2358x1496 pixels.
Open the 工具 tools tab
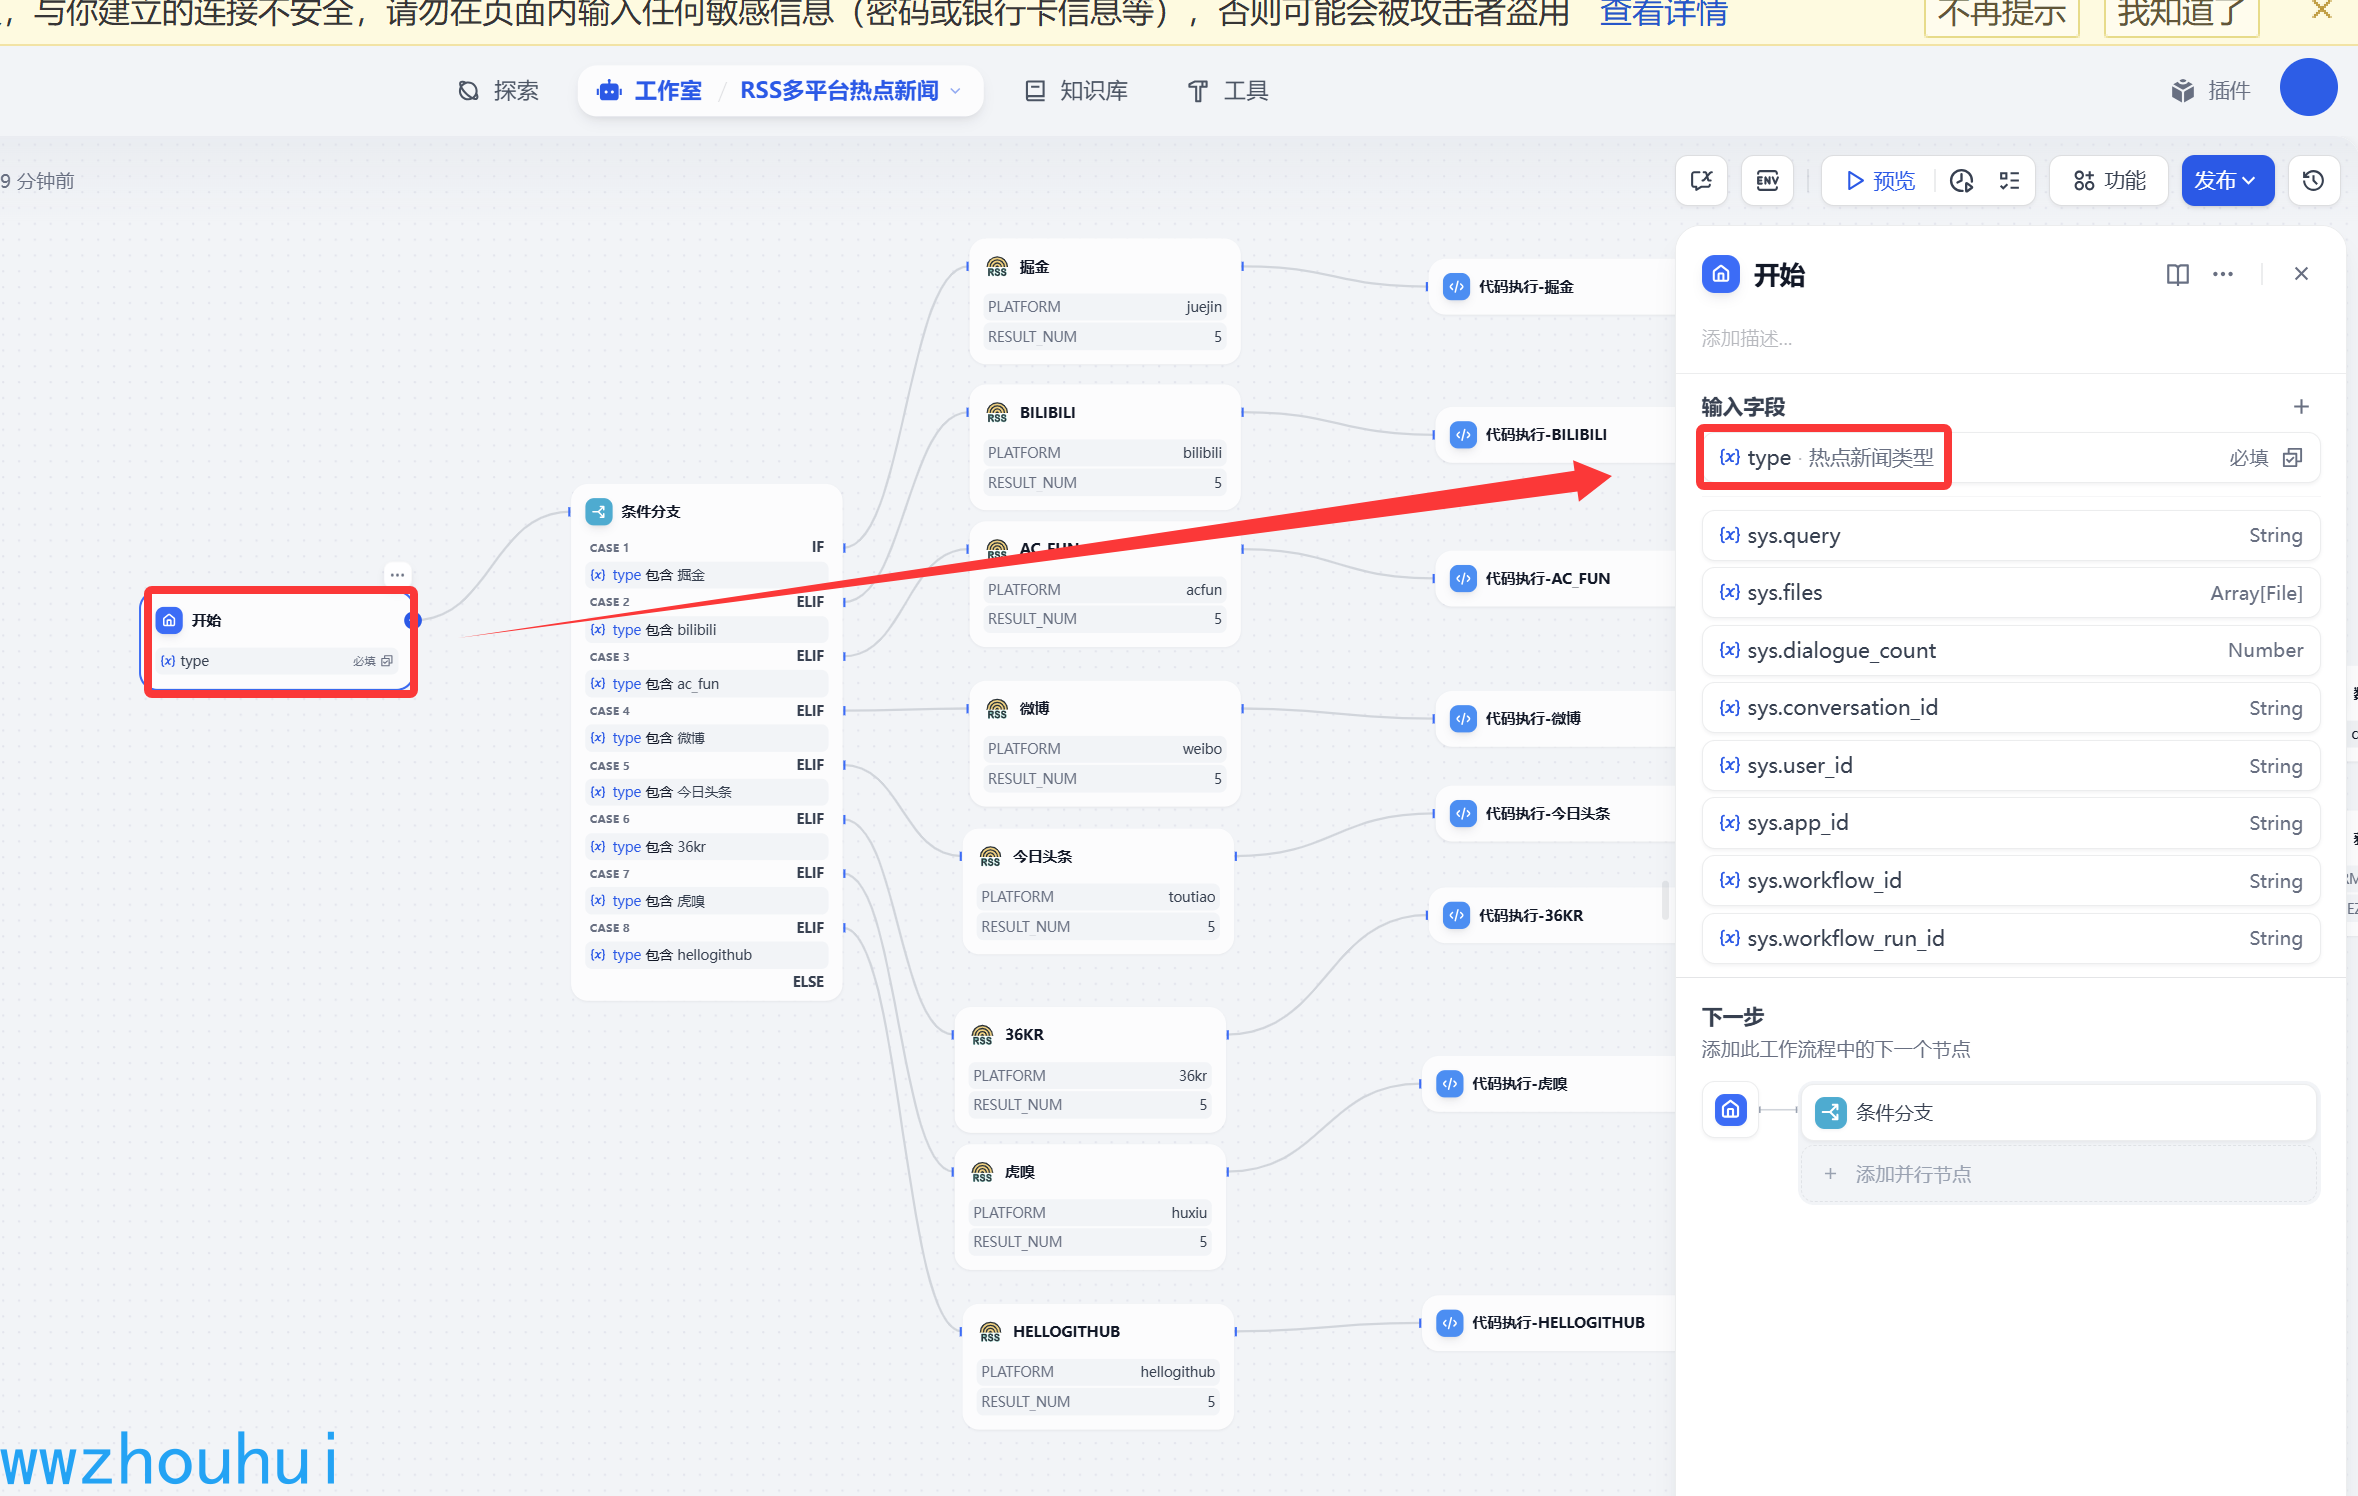1227,91
